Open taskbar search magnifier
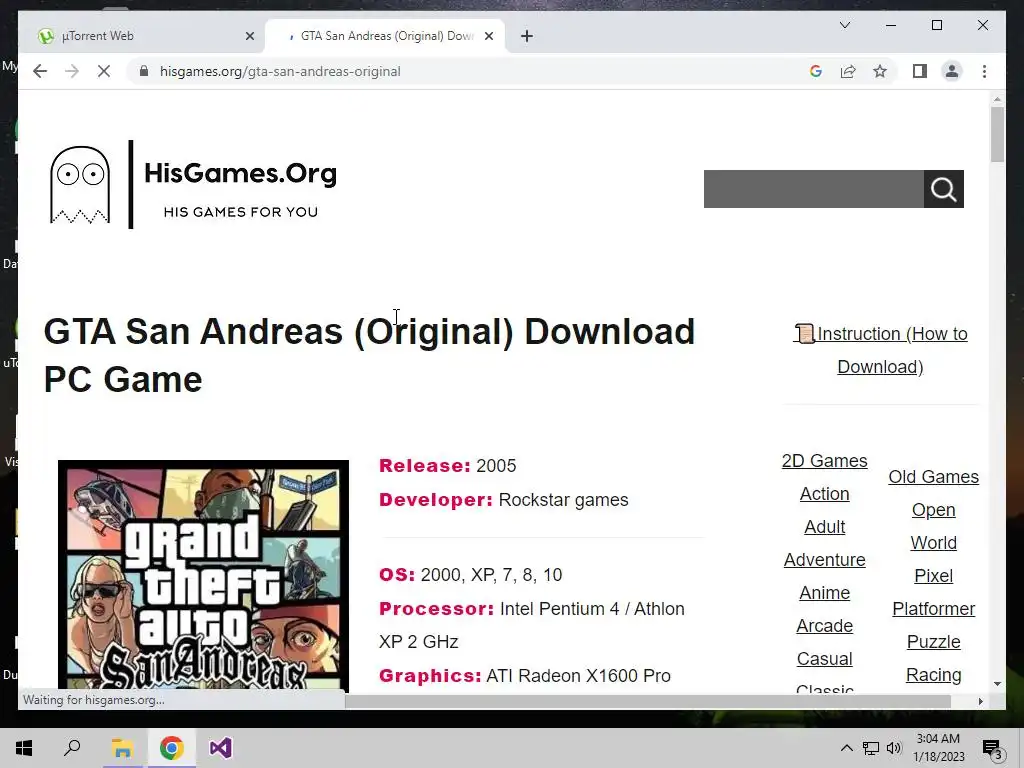Viewport: 1024px width, 768px height. pos(72,748)
